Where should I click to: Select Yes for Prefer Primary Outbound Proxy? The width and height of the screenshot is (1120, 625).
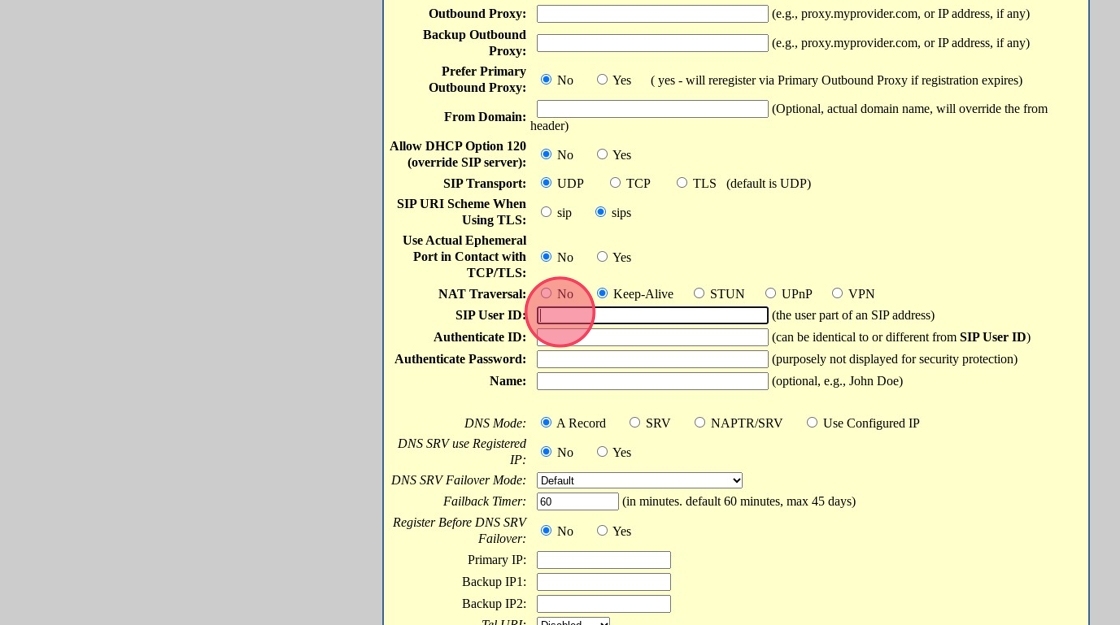click(x=602, y=79)
